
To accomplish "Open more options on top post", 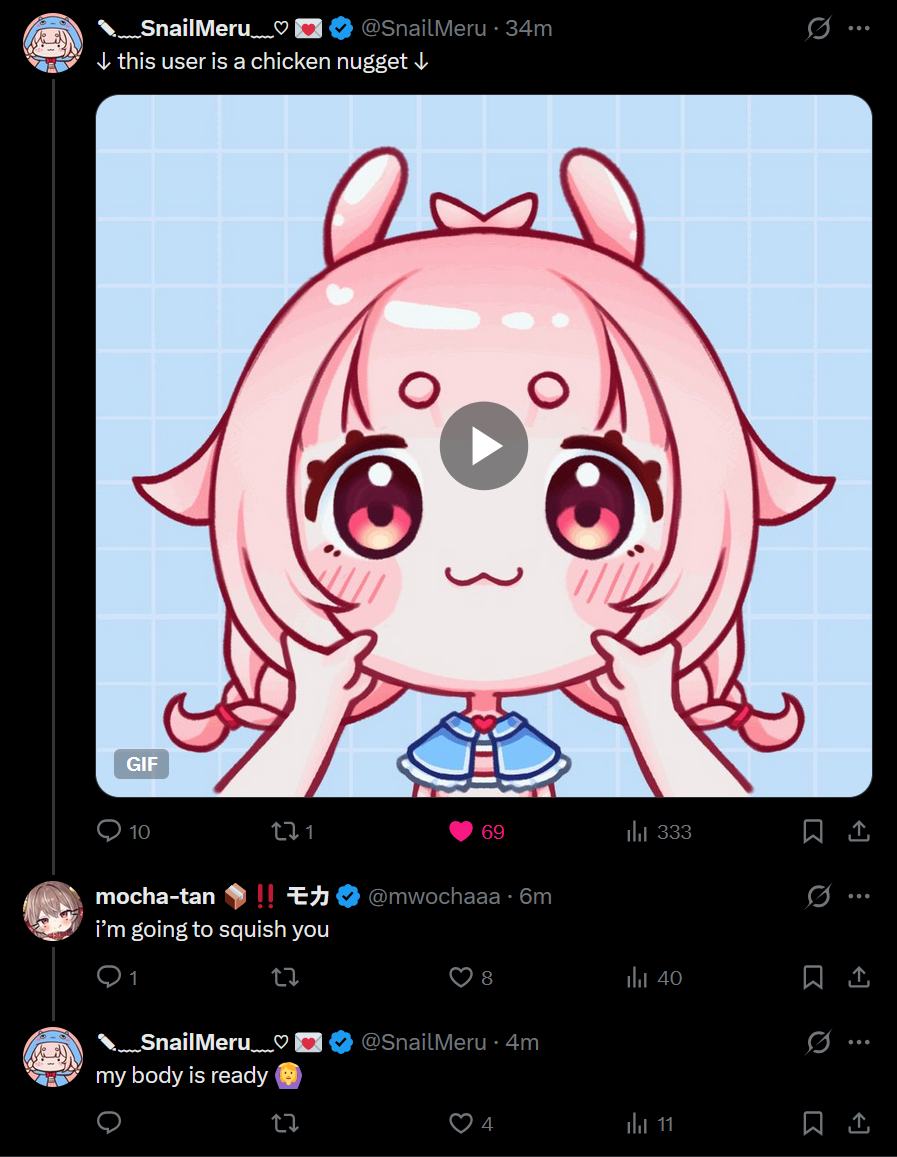I will [859, 28].
